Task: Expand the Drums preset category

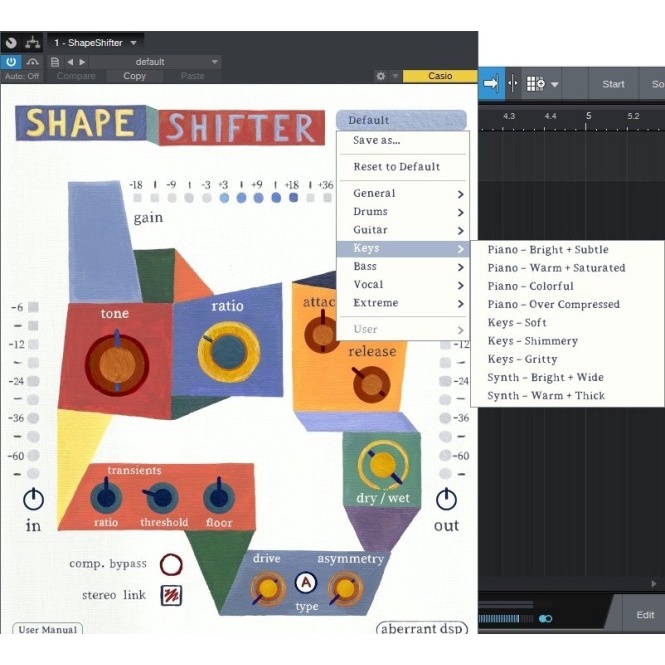Action: [403, 212]
